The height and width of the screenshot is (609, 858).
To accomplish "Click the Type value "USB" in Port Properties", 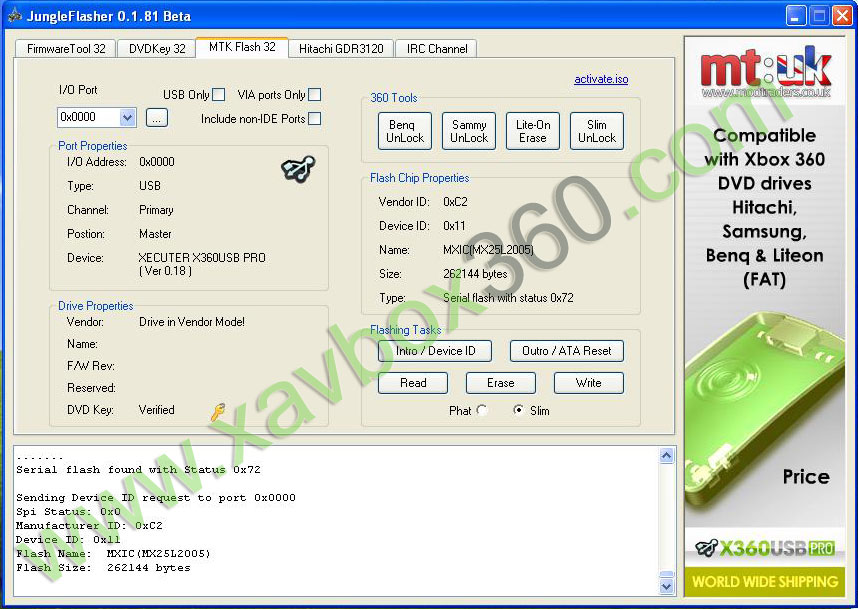I will 149,186.
